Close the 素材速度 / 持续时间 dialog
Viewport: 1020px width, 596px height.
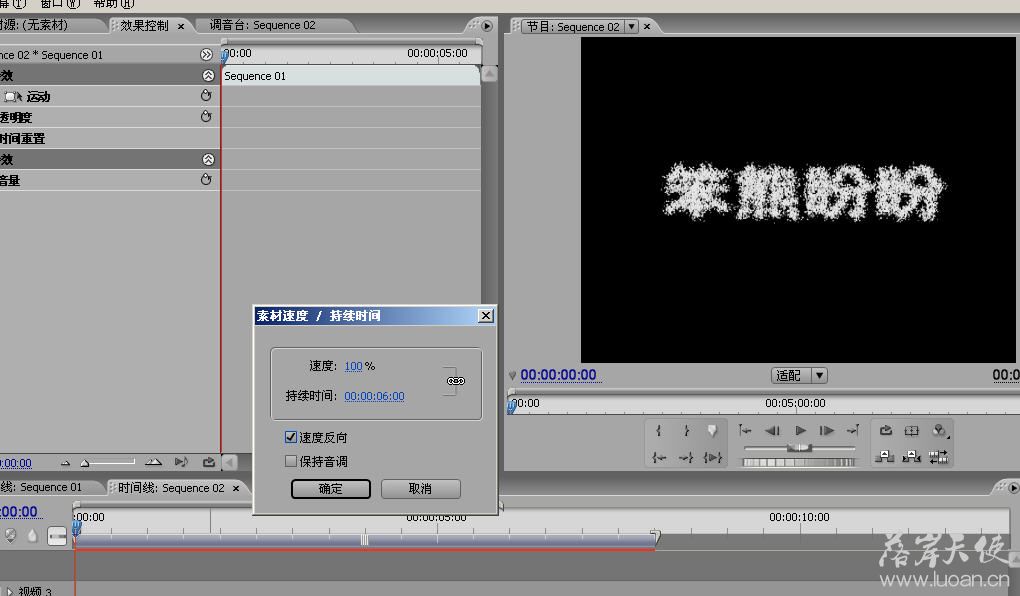tap(485, 316)
